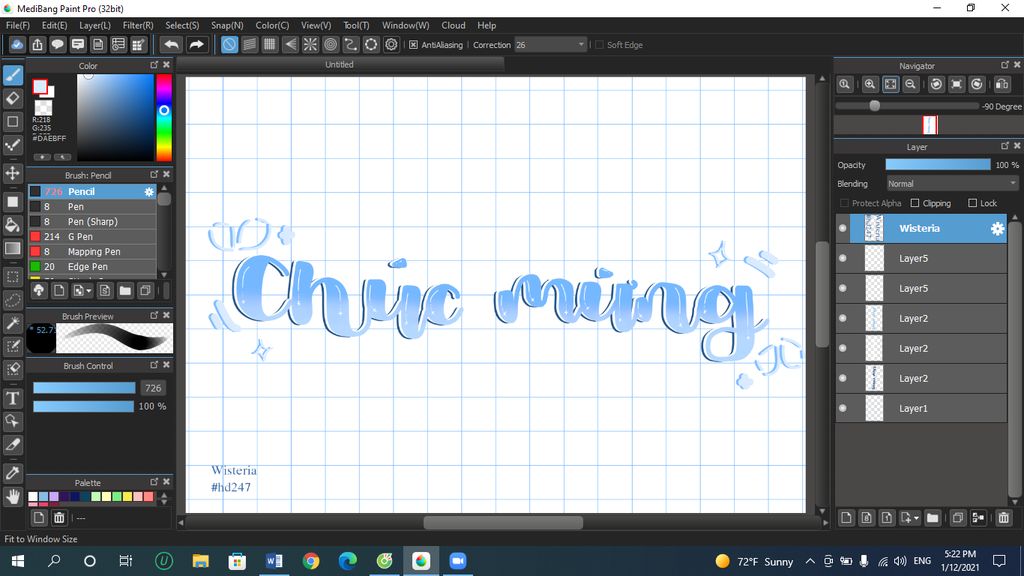Click the brush size value field 726

pos(153,388)
